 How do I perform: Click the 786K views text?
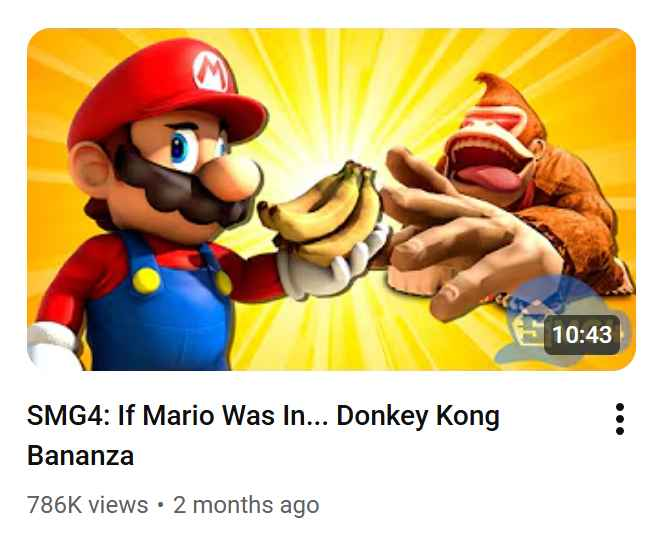click(88, 505)
